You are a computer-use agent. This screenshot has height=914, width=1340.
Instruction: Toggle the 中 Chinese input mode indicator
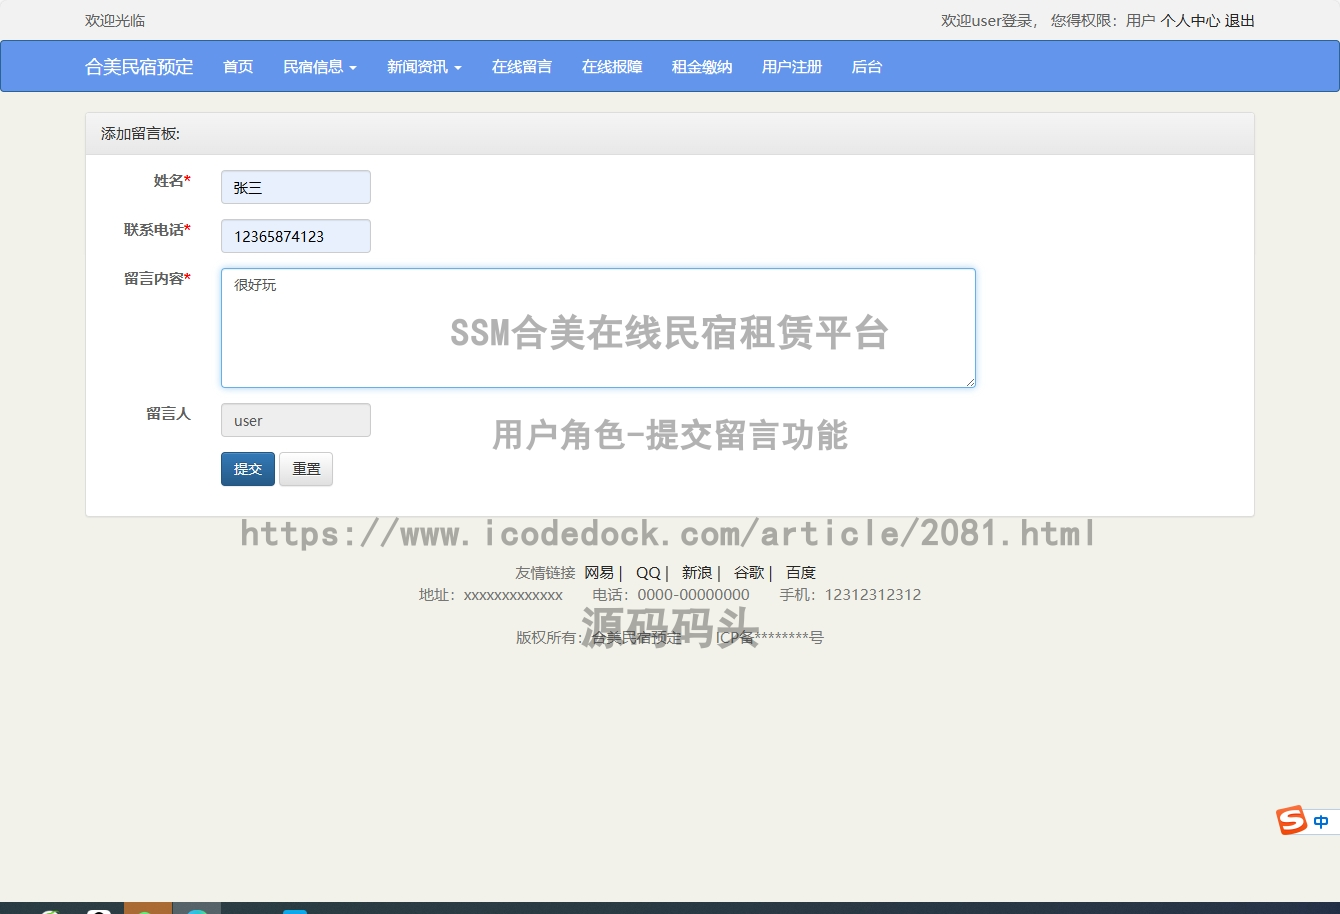coord(1321,822)
